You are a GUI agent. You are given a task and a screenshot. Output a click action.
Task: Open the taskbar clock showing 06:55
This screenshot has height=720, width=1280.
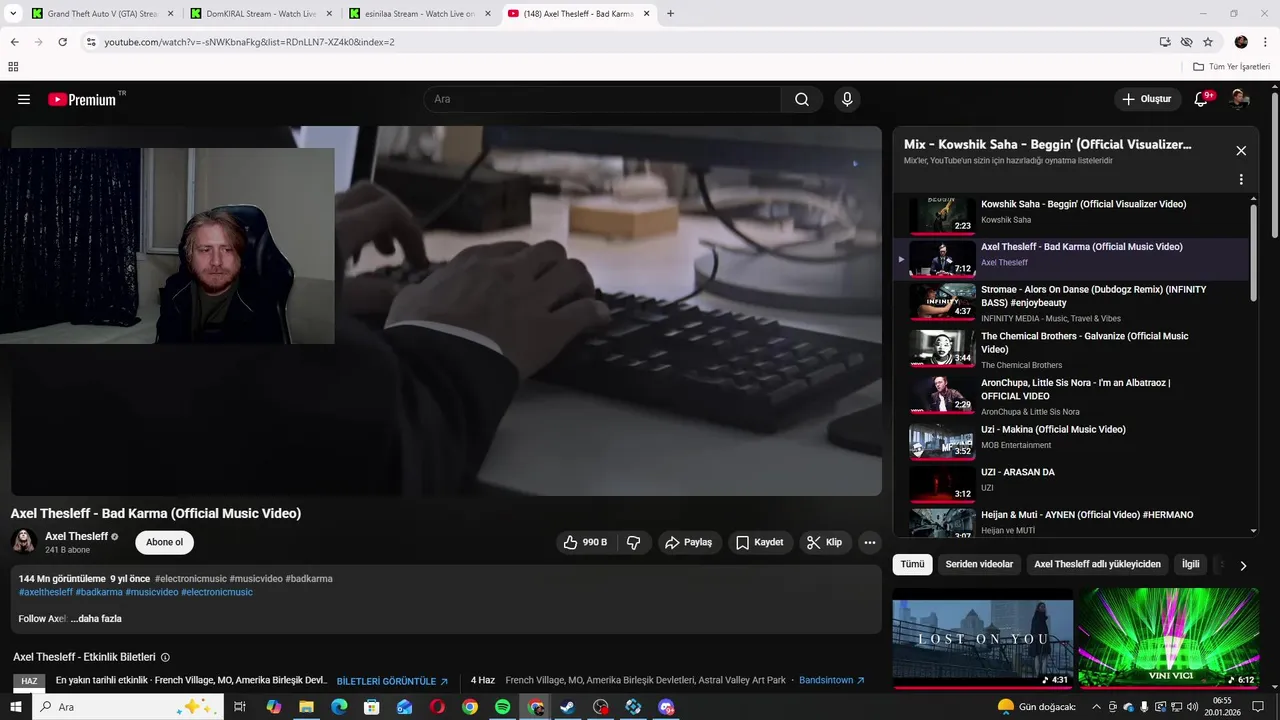click(1222, 707)
